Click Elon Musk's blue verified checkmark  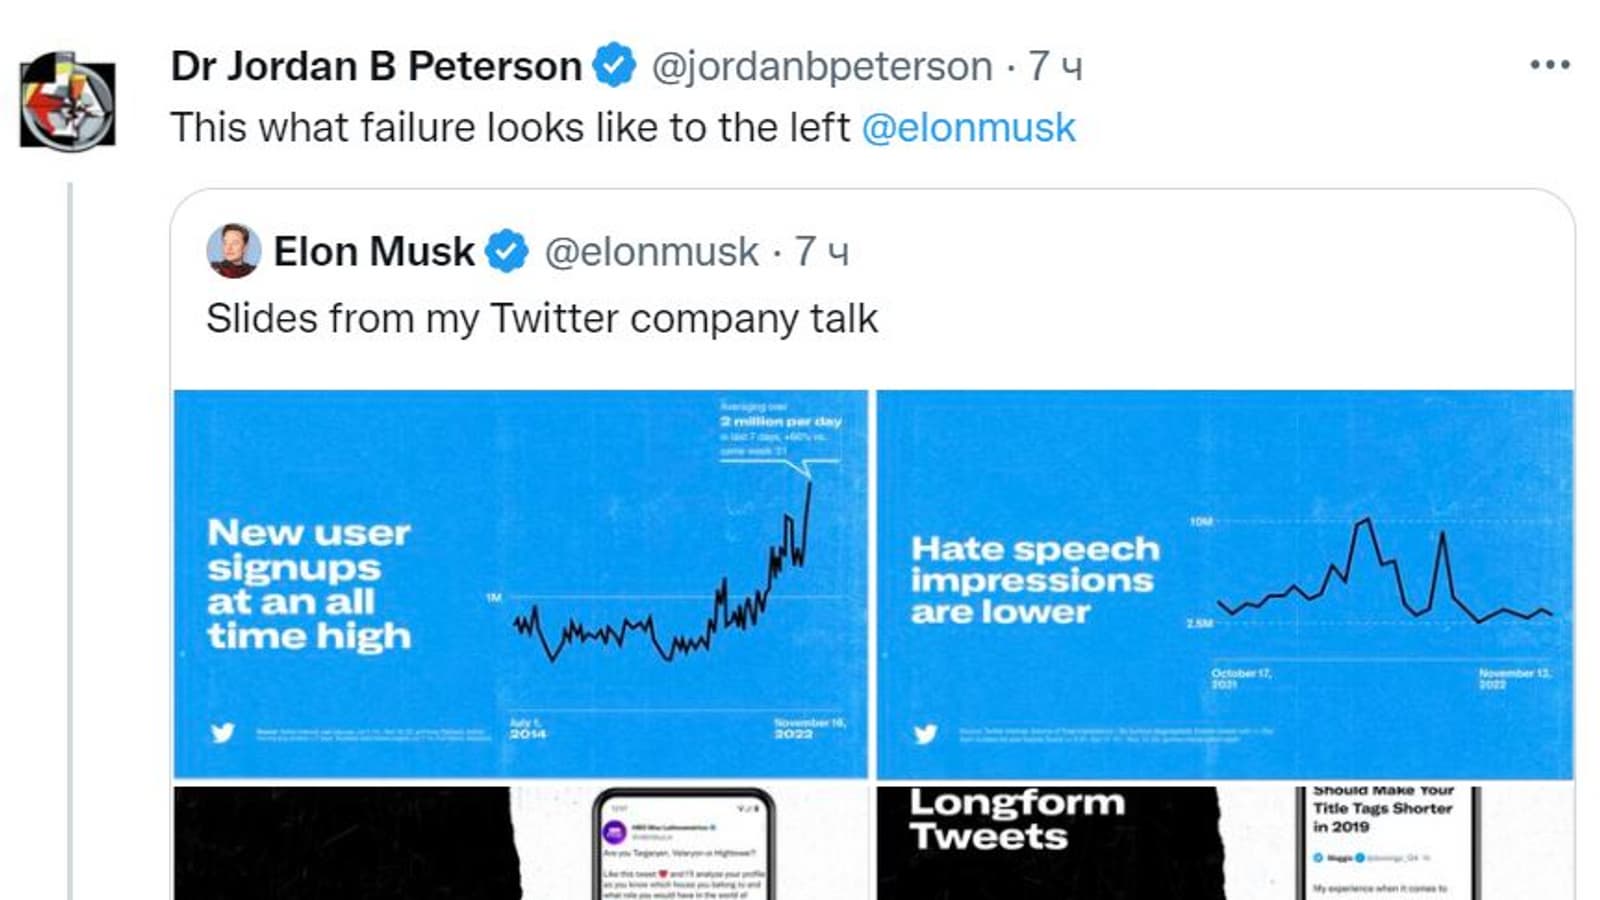coord(507,252)
